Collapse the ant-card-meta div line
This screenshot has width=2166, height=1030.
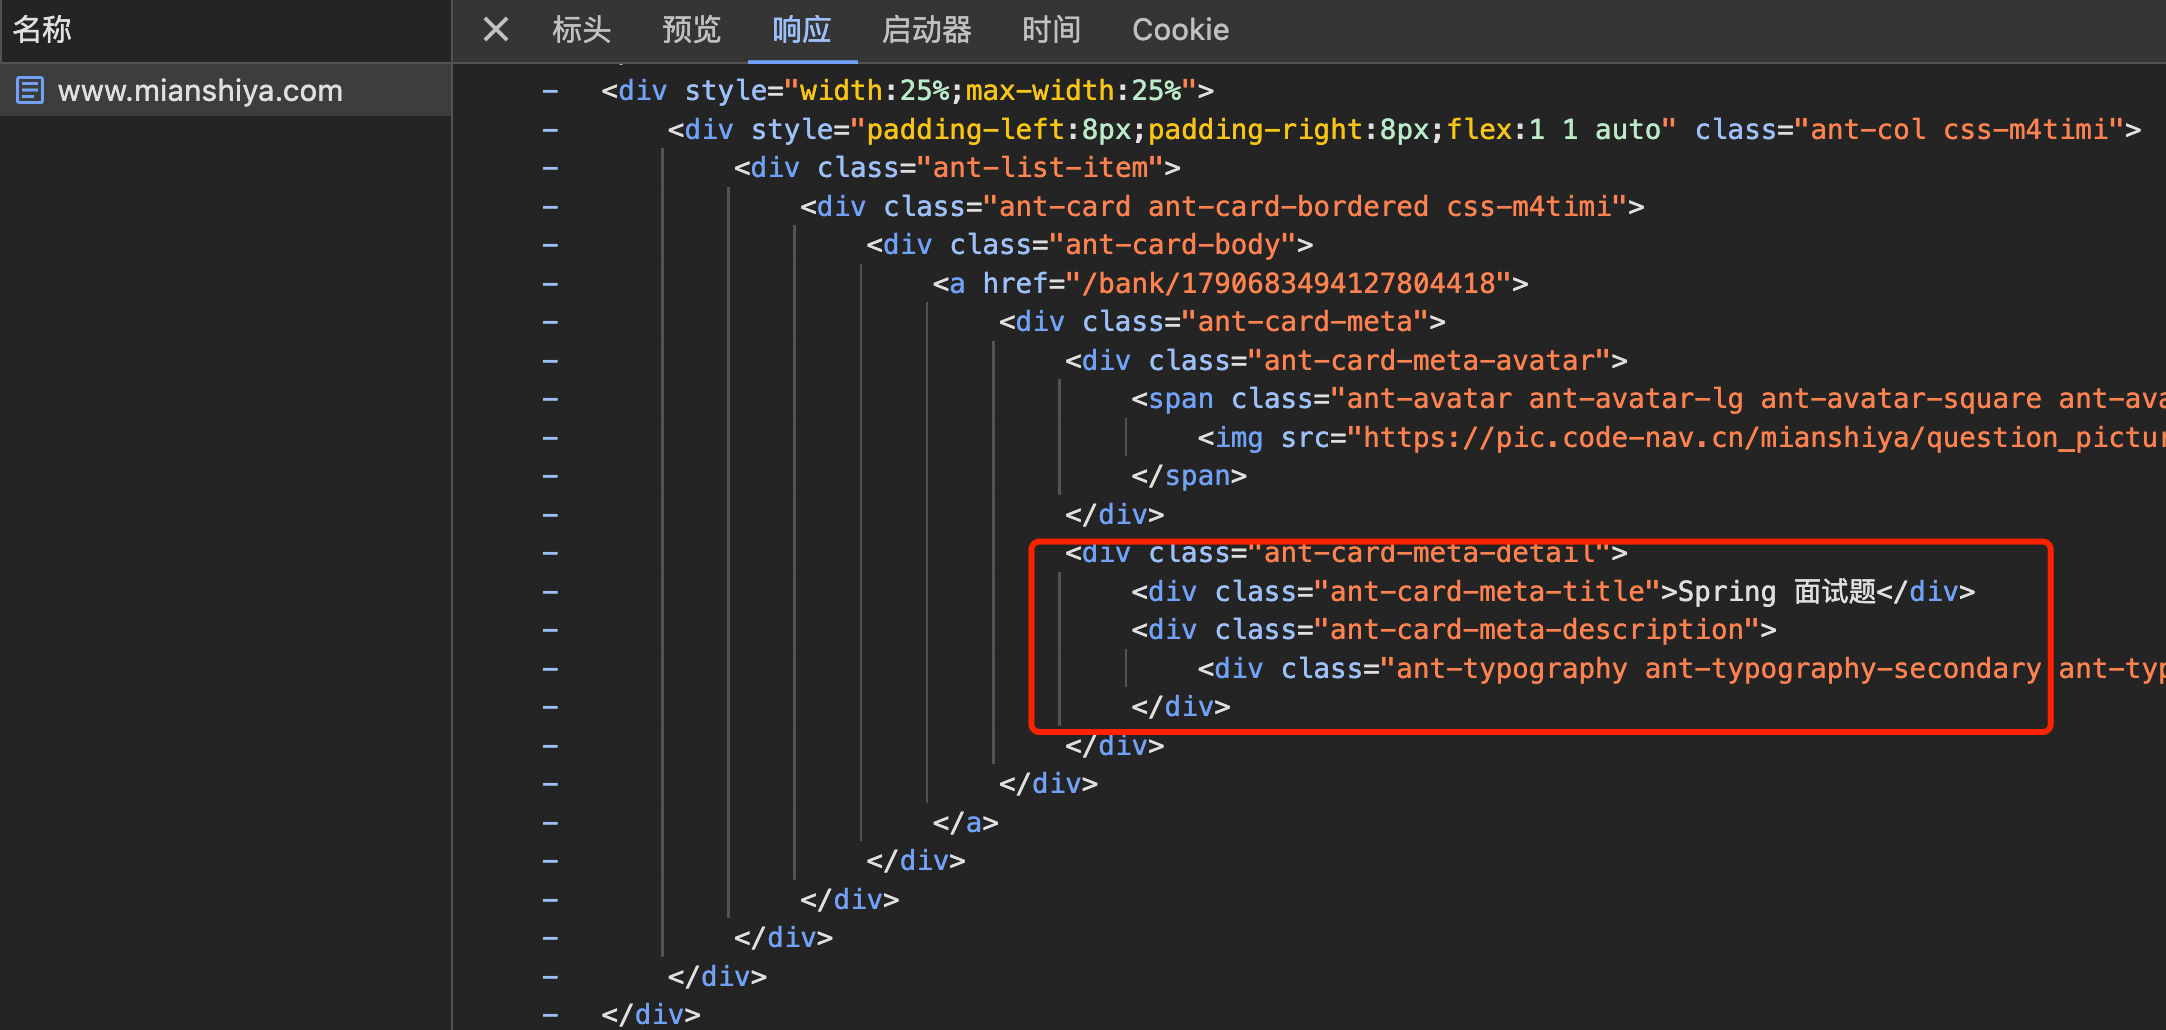550,322
